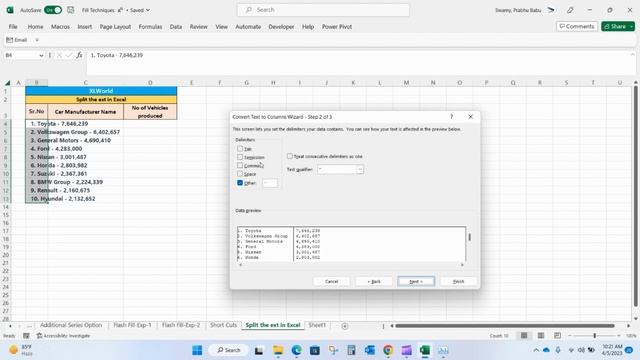Click the wizard Help question mark icon

pyautogui.click(x=451, y=117)
